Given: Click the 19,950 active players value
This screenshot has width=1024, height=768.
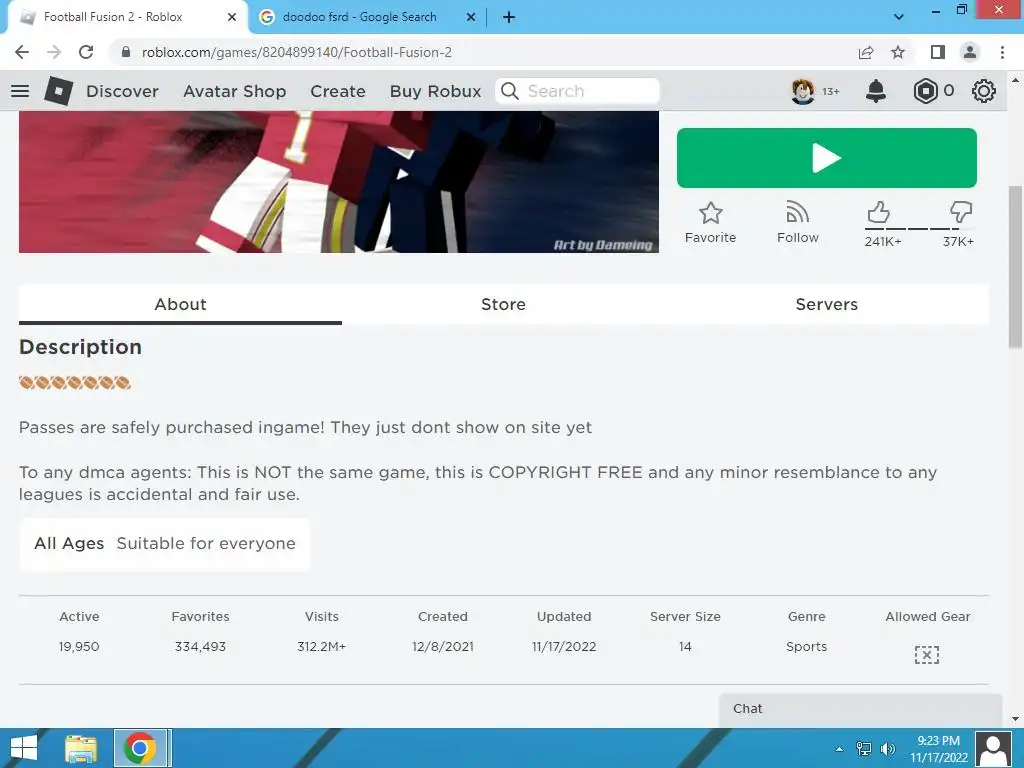Looking at the screenshot, I should [x=79, y=647].
